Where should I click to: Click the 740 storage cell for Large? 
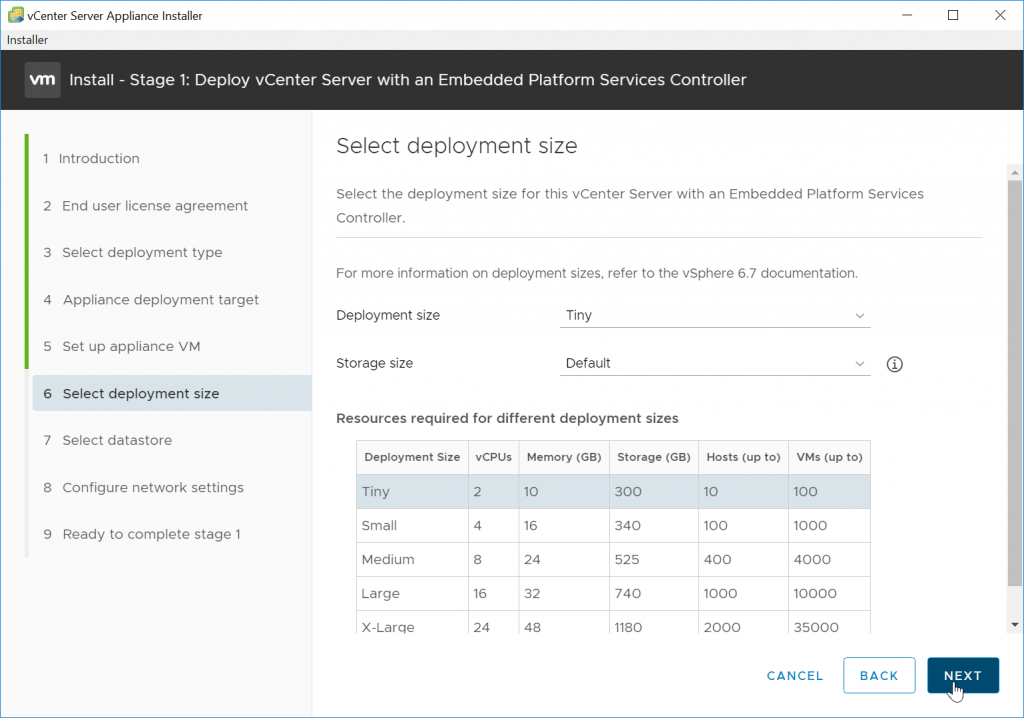(654, 593)
